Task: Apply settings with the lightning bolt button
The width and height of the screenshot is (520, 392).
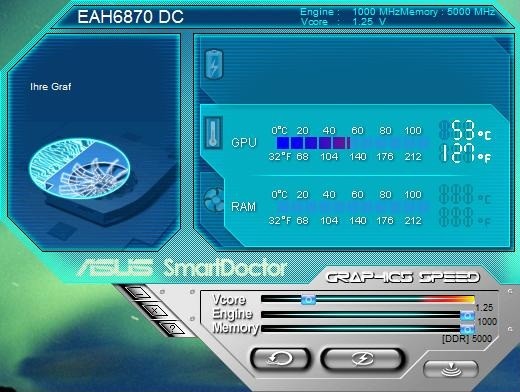Action: point(363,359)
